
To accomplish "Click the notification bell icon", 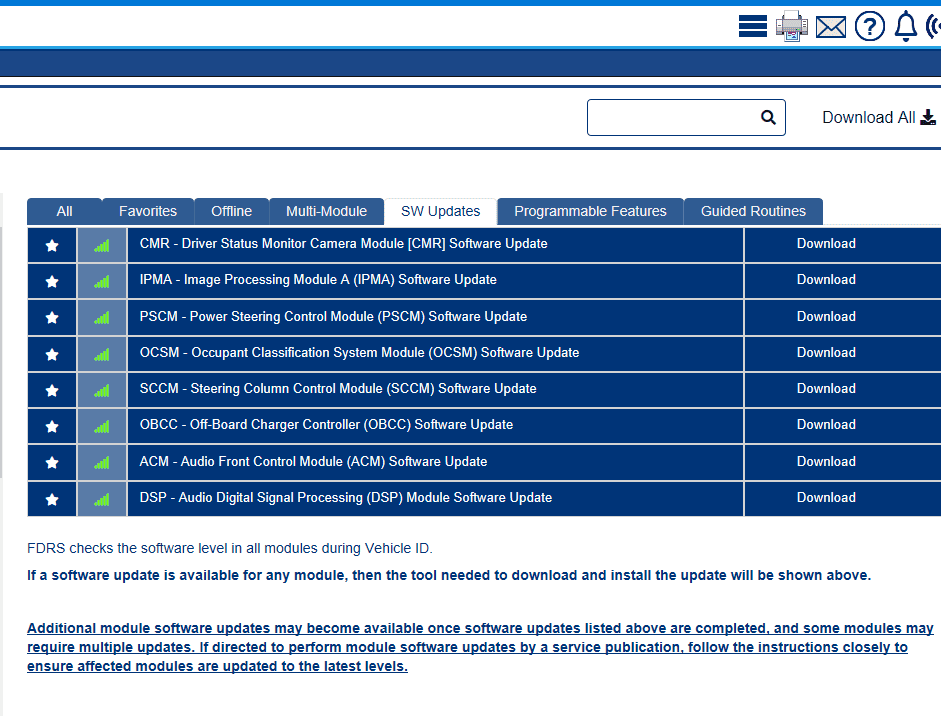I will point(905,26).
